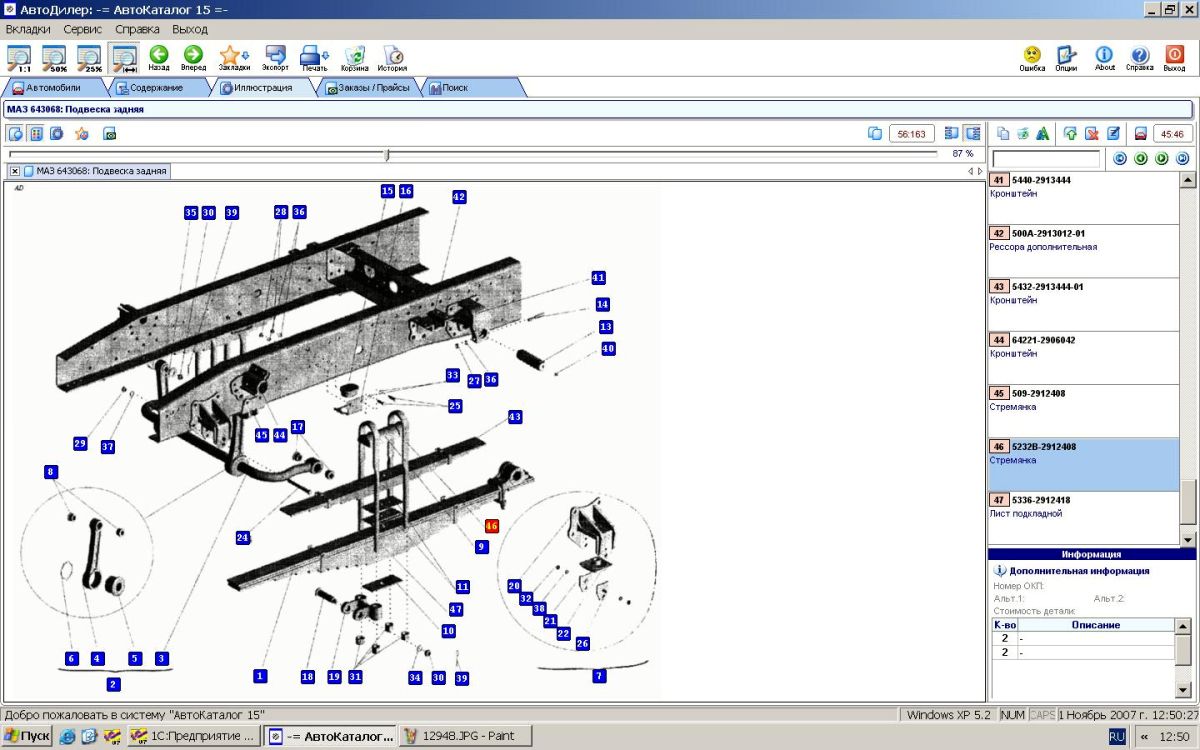The width and height of the screenshot is (1200, 750).
Task: Jump to last part with blue arrow
Action: [x=1183, y=158]
